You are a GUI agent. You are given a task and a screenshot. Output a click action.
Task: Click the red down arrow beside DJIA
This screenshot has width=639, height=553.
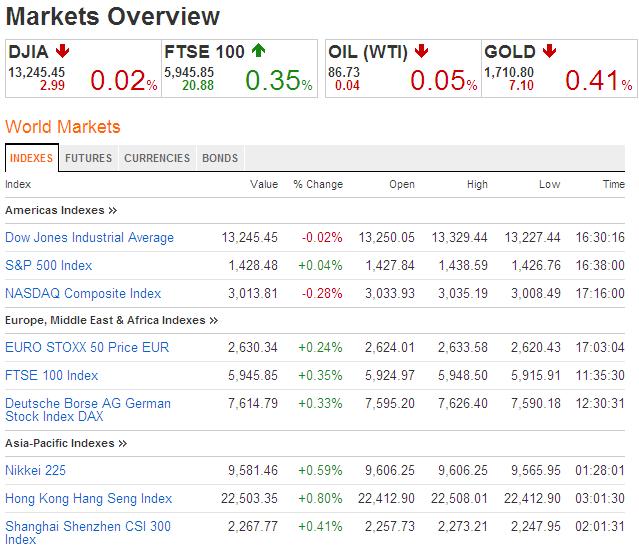click(x=62, y=51)
